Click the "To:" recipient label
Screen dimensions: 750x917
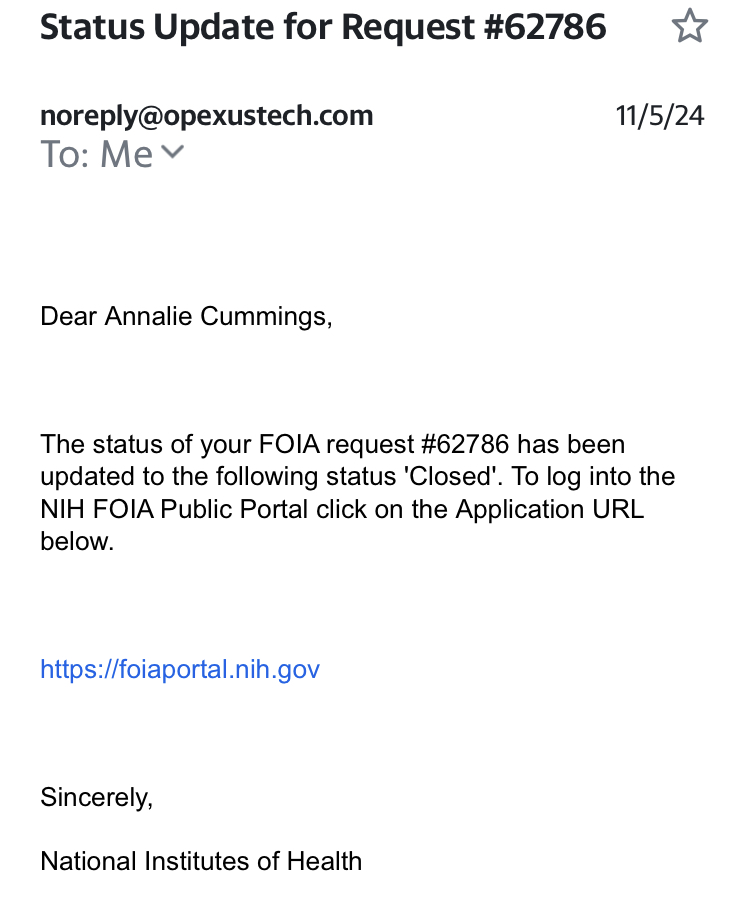click(x=66, y=155)
